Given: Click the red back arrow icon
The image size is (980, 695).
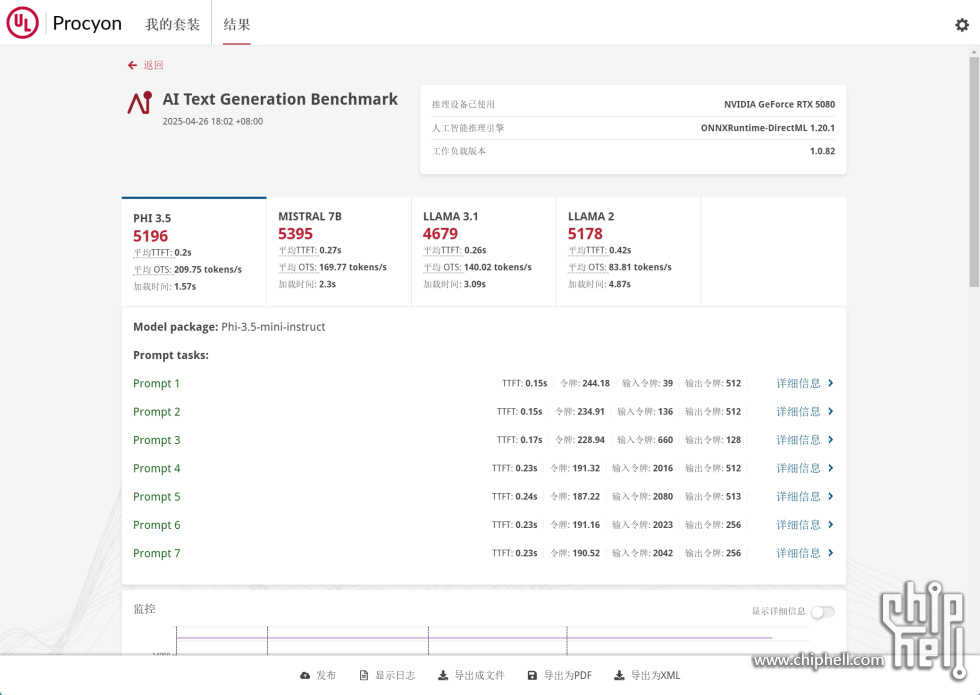Looking at the screenshot, I should point(132,65).
